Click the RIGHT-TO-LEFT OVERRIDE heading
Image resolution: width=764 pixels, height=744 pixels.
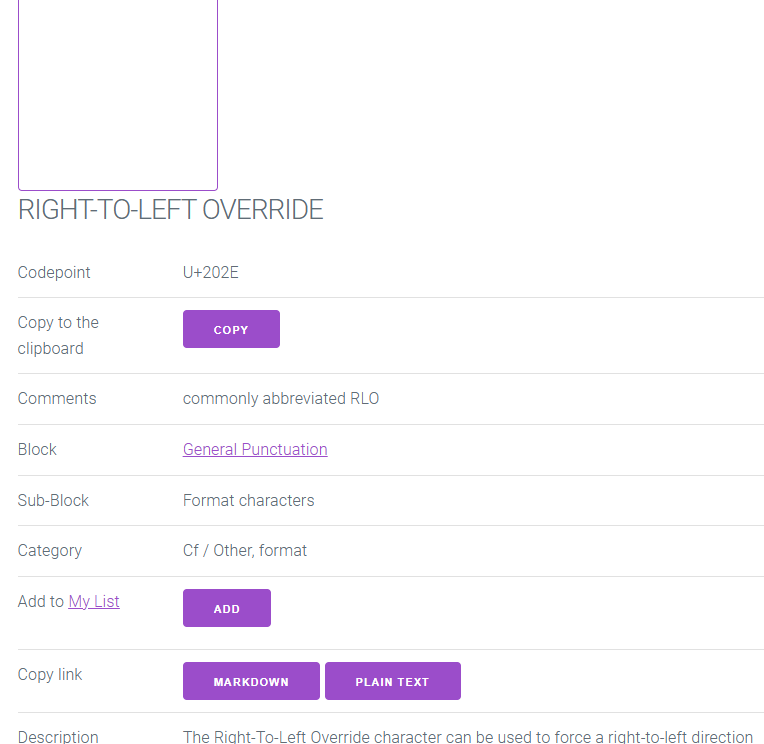[171, 210]
